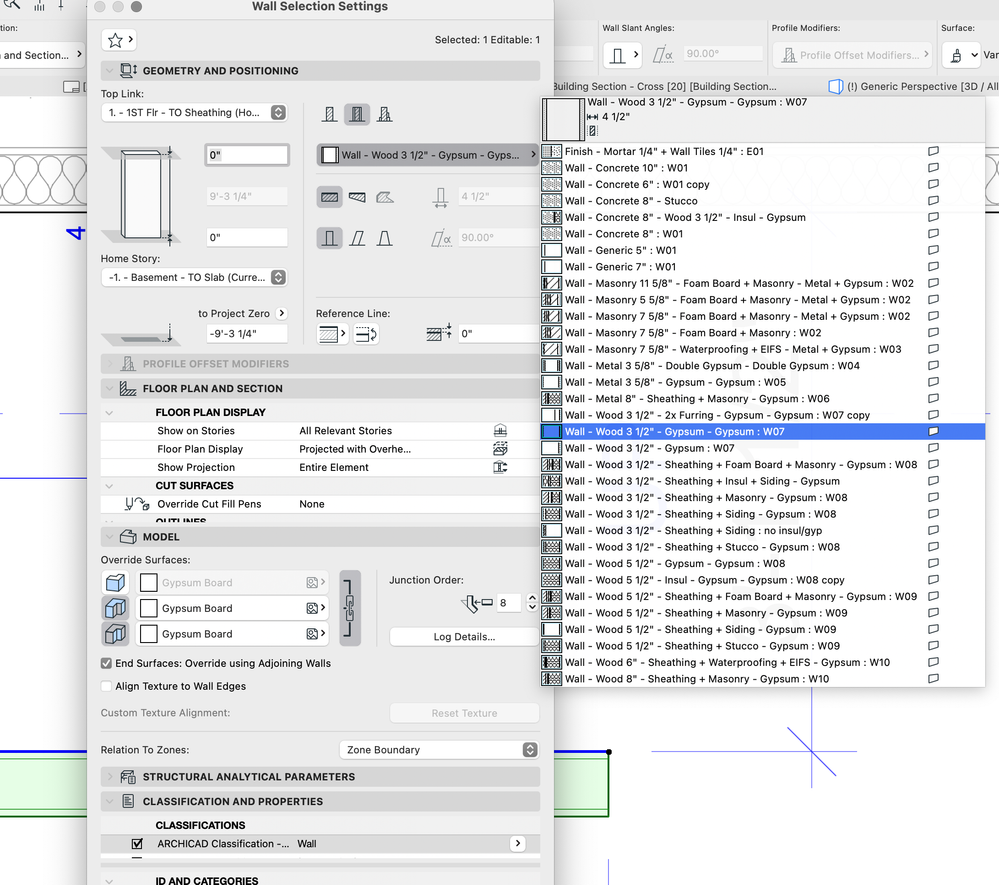The width and height of the screenshot is (999, 885).
Task: Enable Align Texture to Wall Edges
Action: click(106, 686)
